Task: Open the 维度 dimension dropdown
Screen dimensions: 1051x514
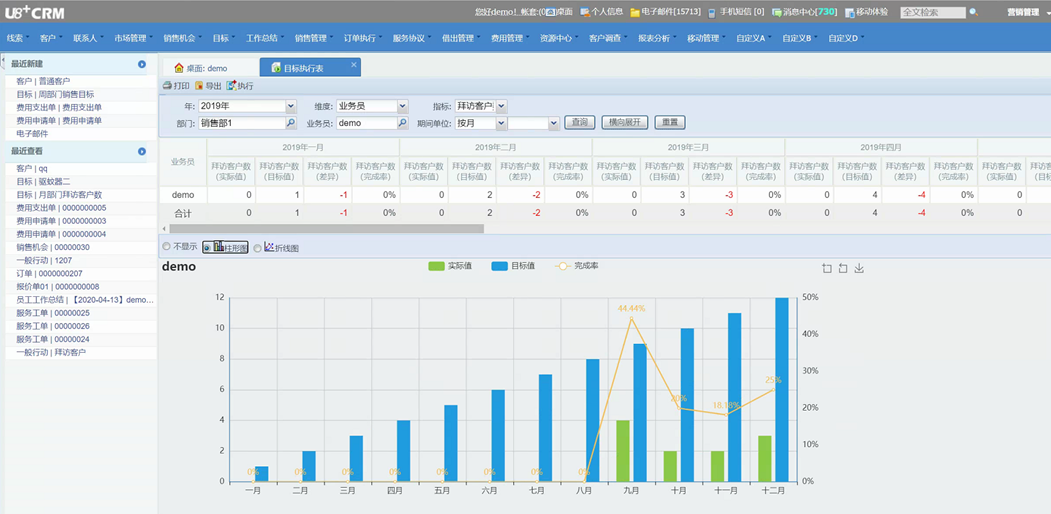Action: pos(402,106)
